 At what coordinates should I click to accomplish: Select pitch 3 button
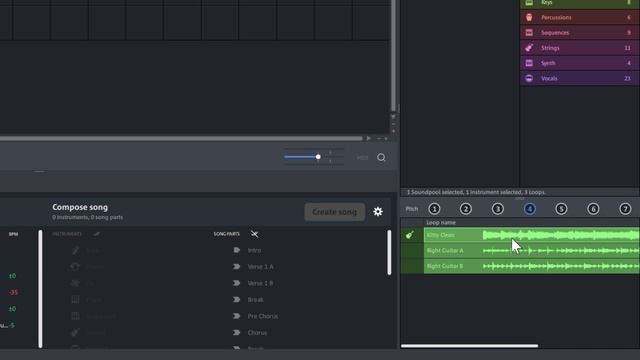click(498, 209)
